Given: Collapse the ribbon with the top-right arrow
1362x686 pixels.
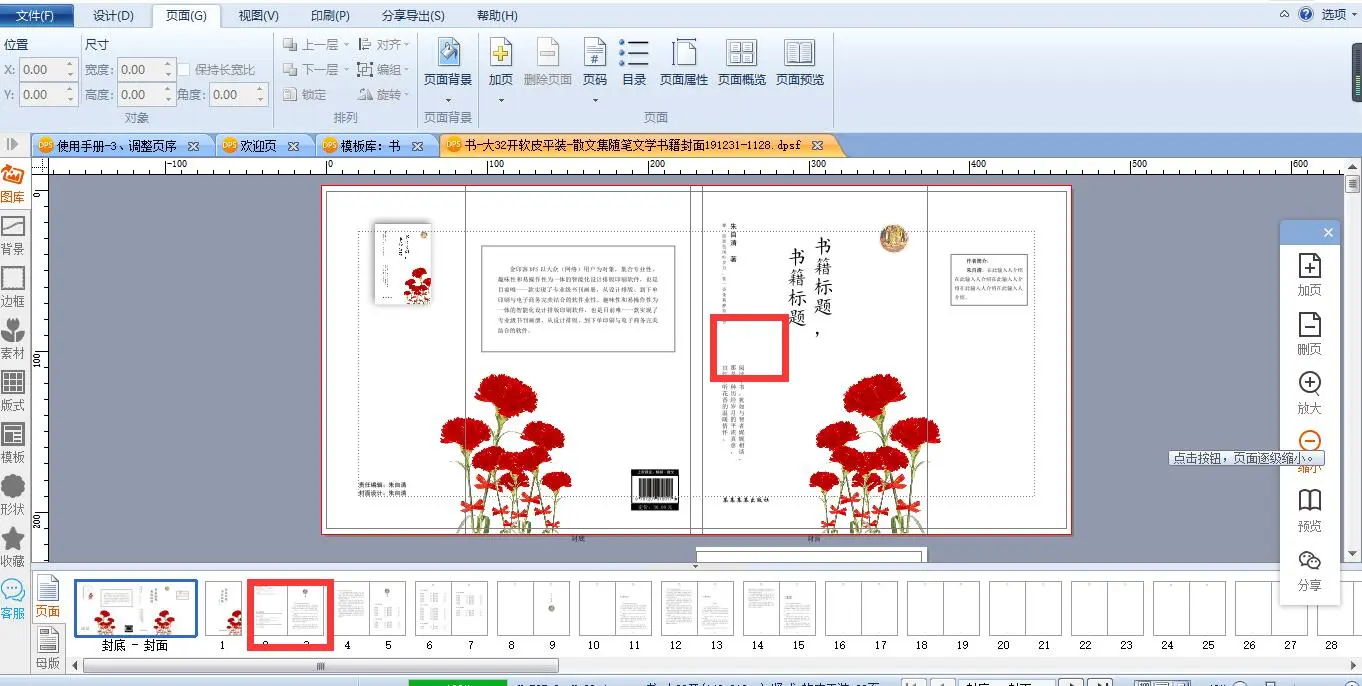Looking at the screenshot, I should tap(1286, 14).
